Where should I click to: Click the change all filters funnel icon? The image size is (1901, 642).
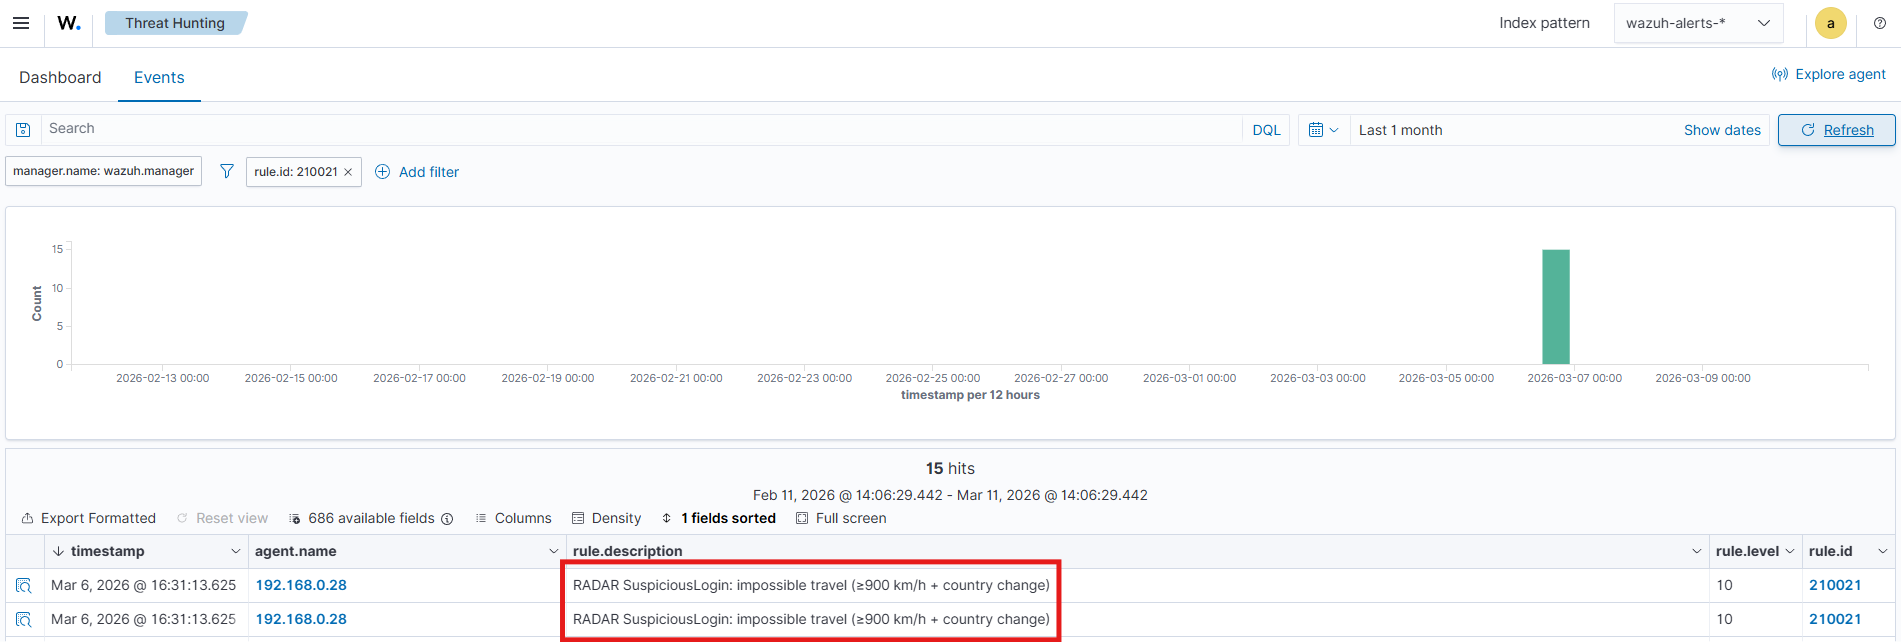tap(227, 172)
